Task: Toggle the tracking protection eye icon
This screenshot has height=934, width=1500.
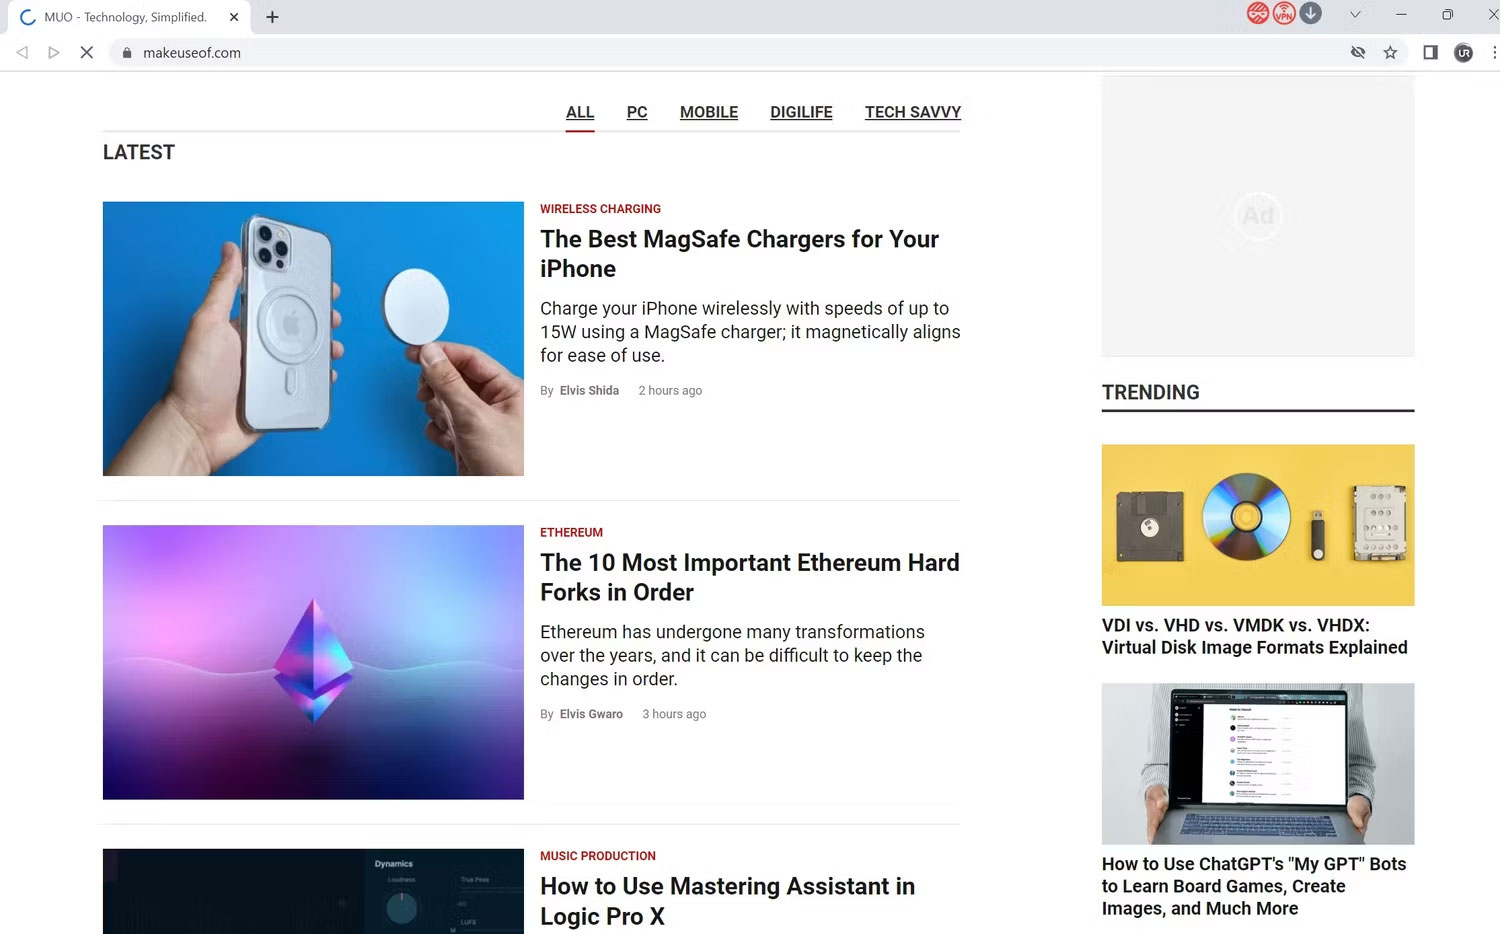Action: pyautogui.click(x=1357, y=52)
